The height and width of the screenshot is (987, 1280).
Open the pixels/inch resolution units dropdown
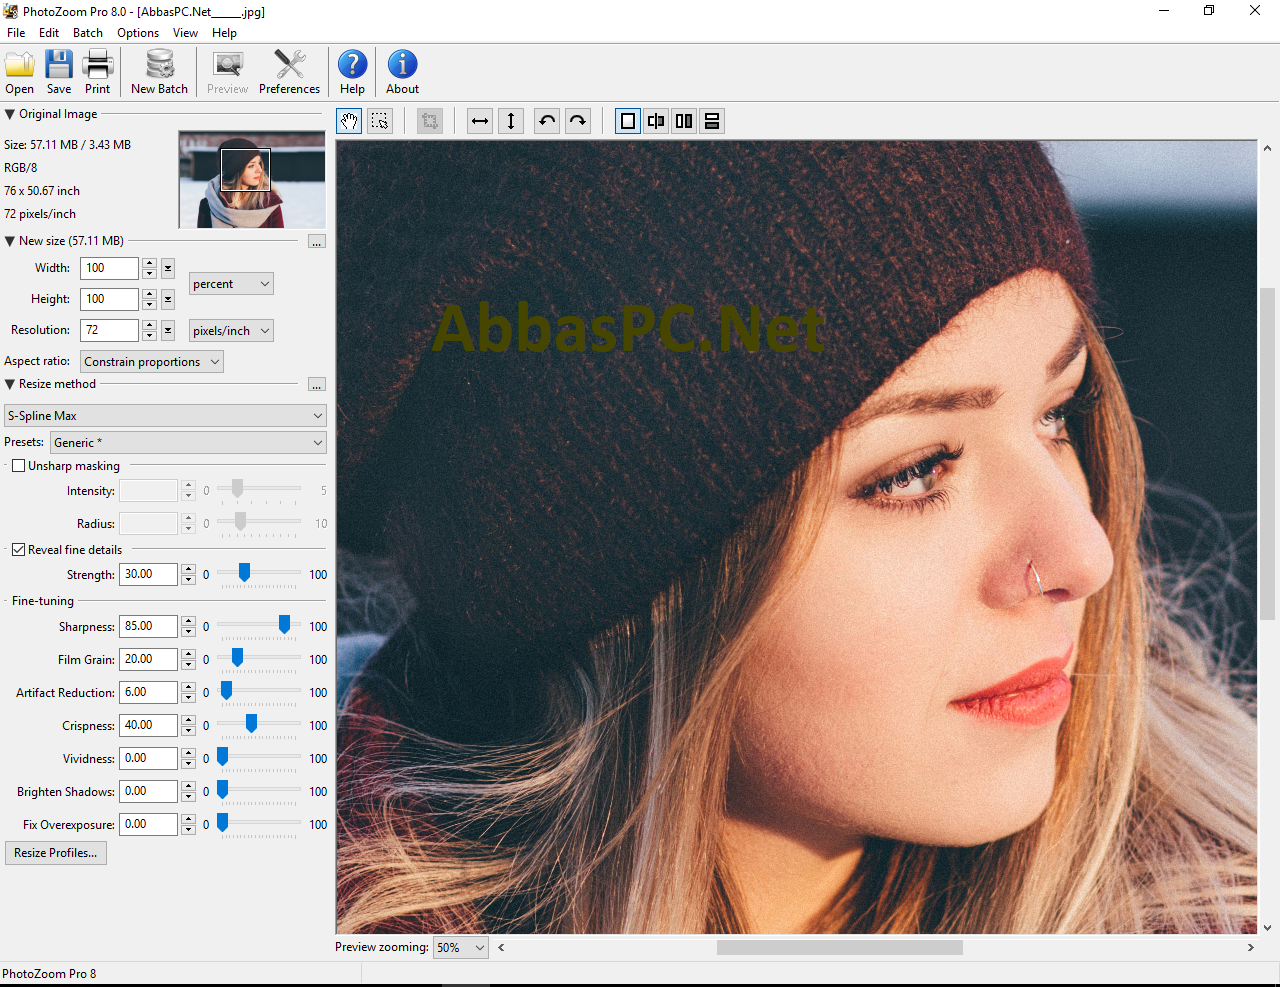(x=231, y=331)
